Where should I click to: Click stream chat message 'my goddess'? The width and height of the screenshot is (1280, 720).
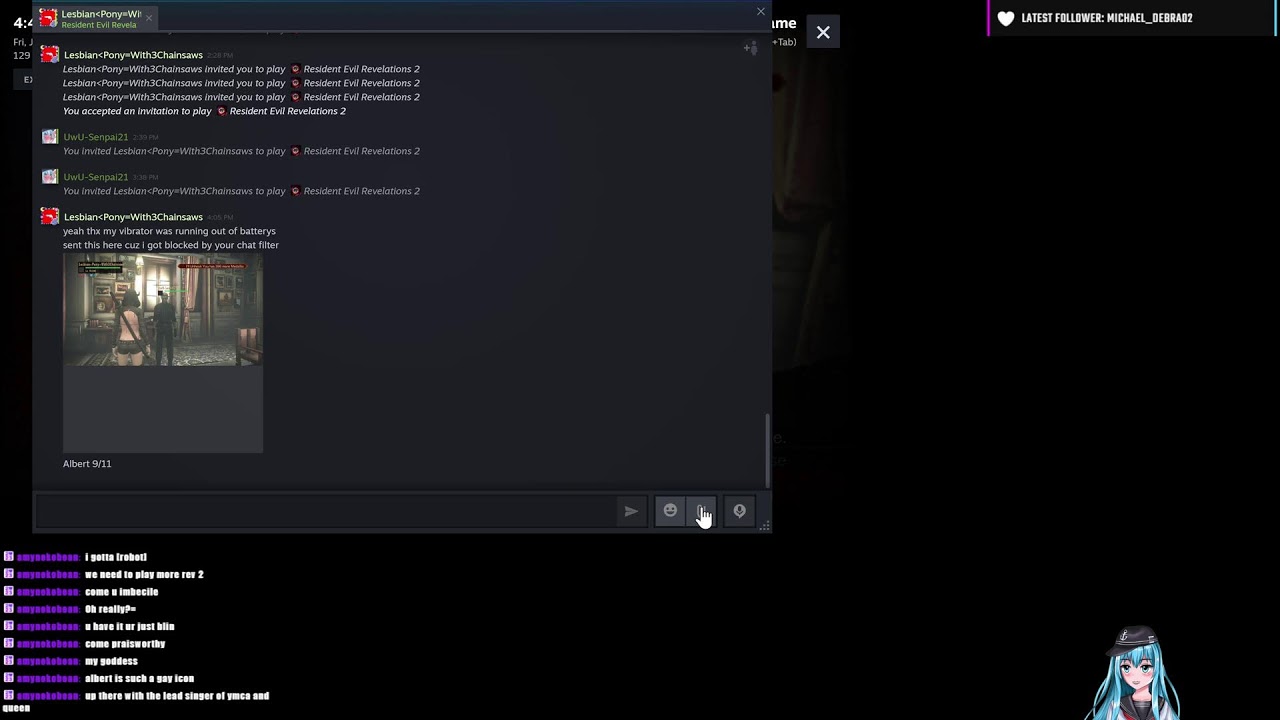click(111, 661)
